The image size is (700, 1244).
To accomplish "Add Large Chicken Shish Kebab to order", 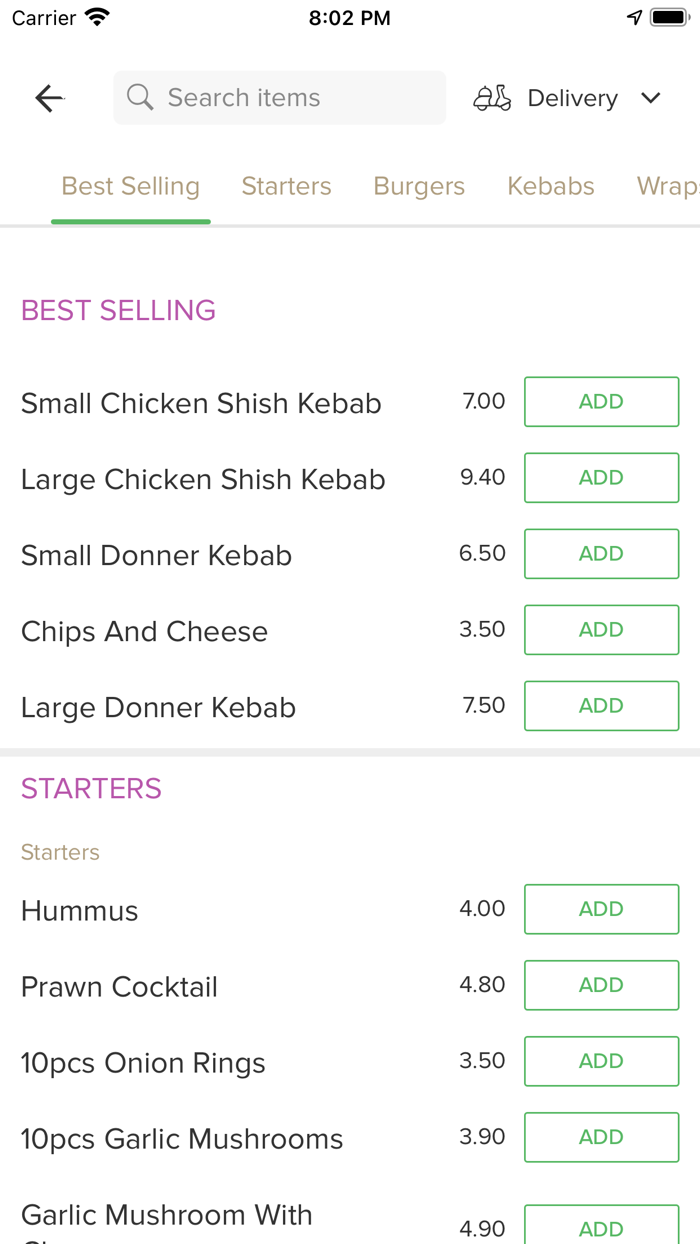I will [601, 478].
